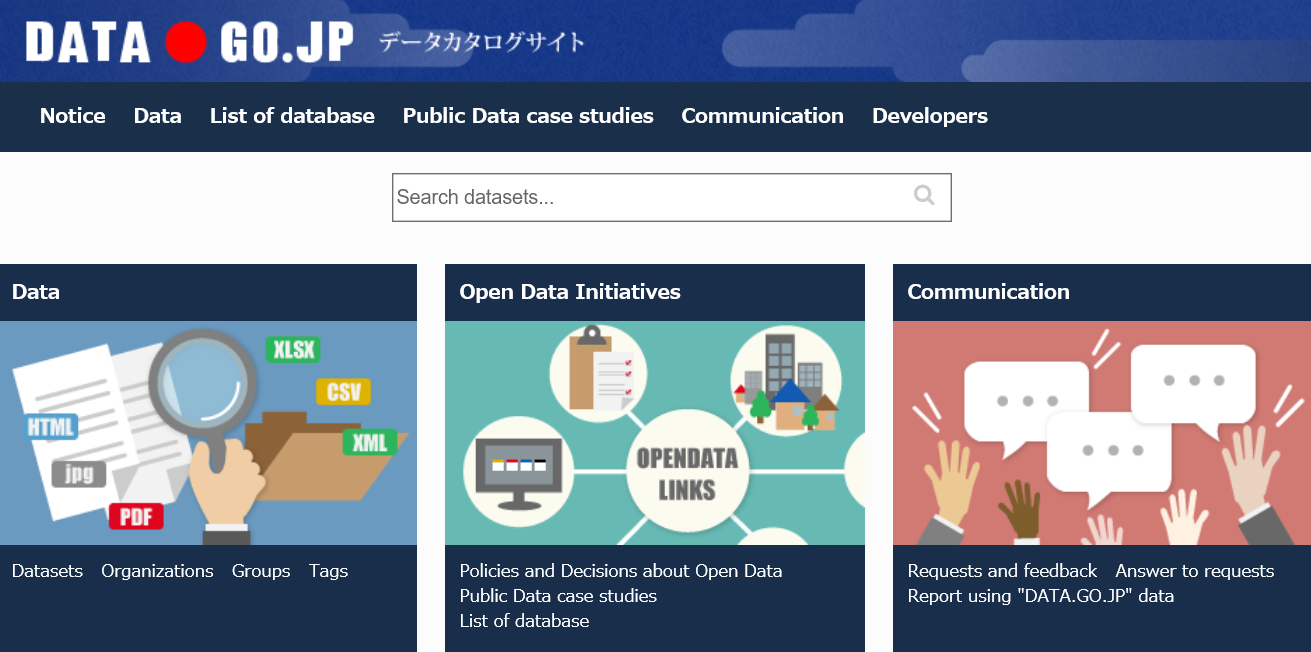
Task: Open the Notice menu item
Action: coord(73,116)
